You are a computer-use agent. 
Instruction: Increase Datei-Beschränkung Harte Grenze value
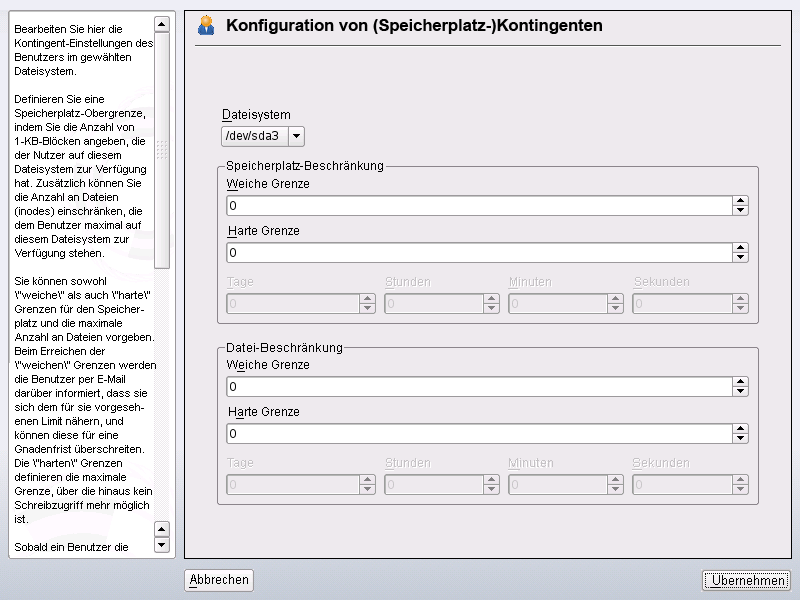click(740, 429)
